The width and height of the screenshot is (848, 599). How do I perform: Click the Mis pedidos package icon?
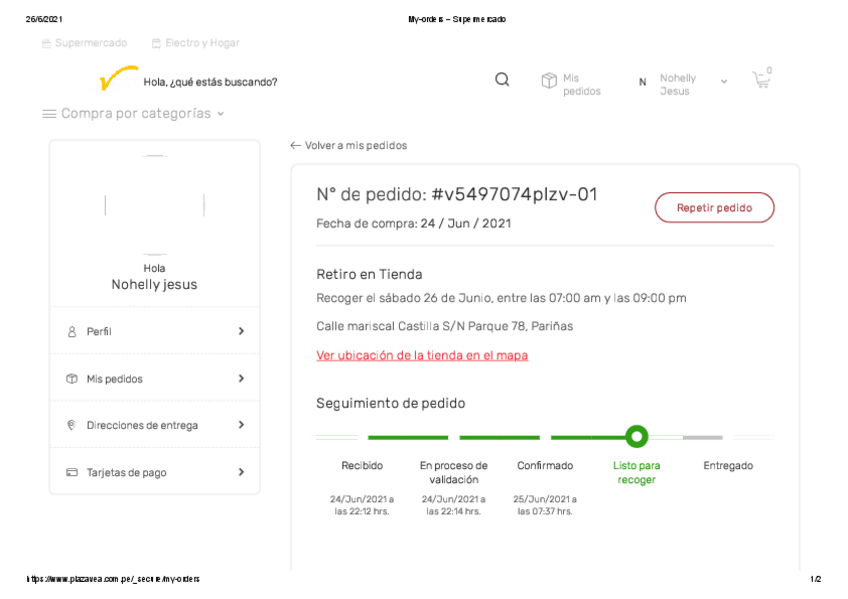(x=549, y=79)
